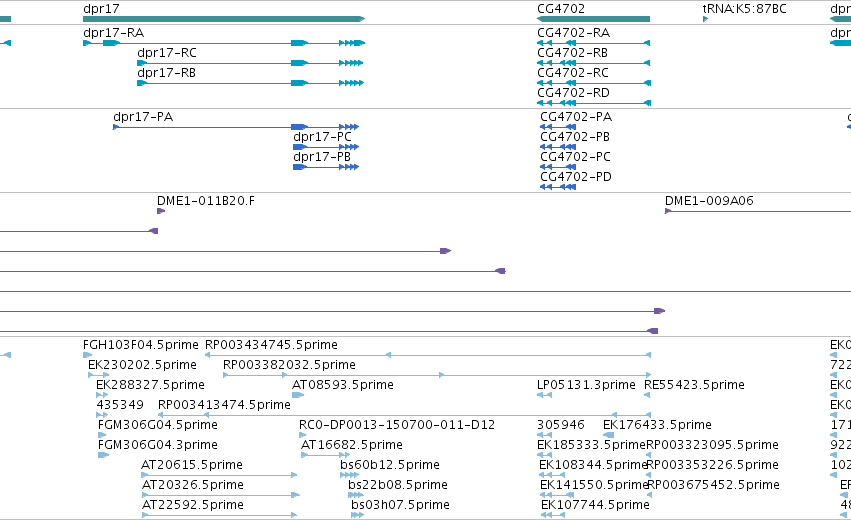Click RC0-DP0013-150700-011-D12 feature
Viewport: 851px width, 520px height.
(302, 435)
